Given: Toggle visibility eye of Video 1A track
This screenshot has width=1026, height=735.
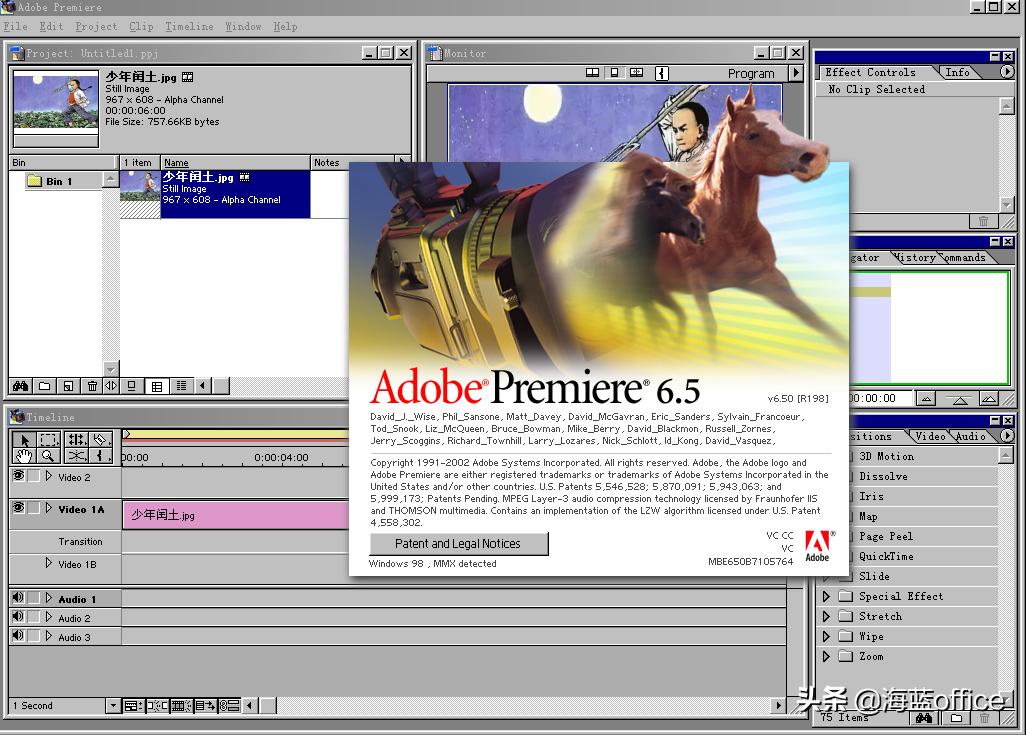Looking at the screenshot, I should pos(18,508).
